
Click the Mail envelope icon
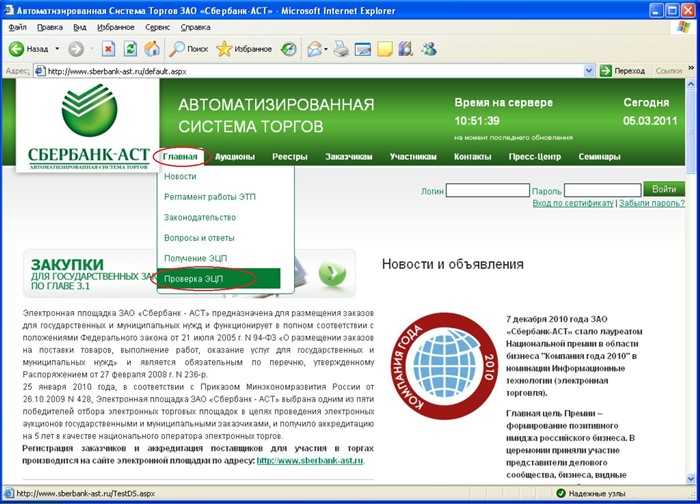click(x=314, y=49)
